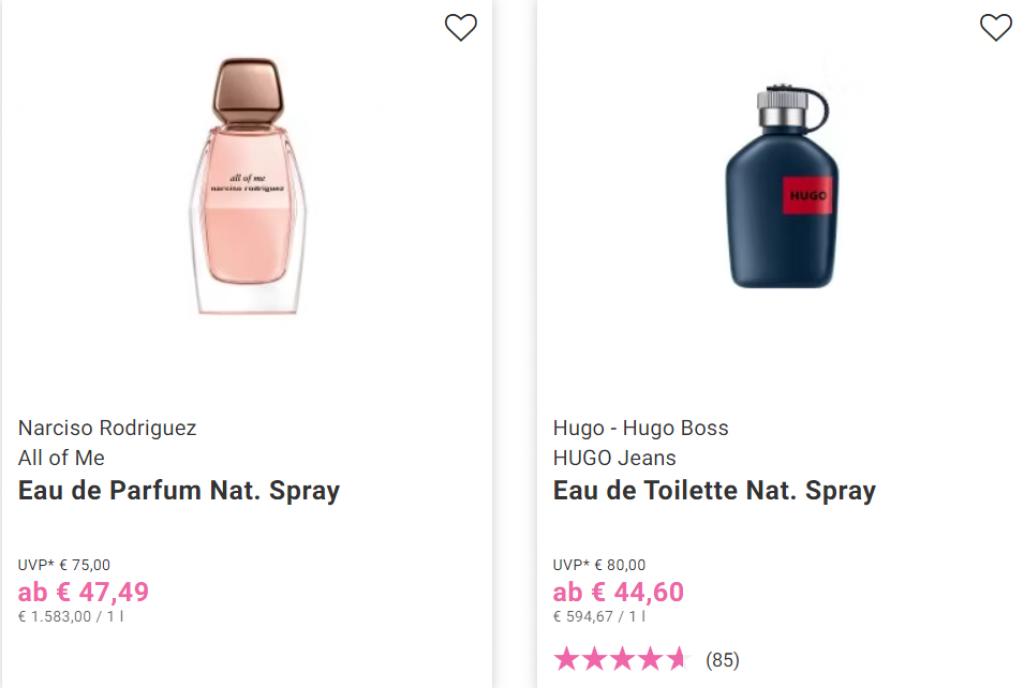Click the € 594,67 / 1 l base price

click(x=599, y=616)
